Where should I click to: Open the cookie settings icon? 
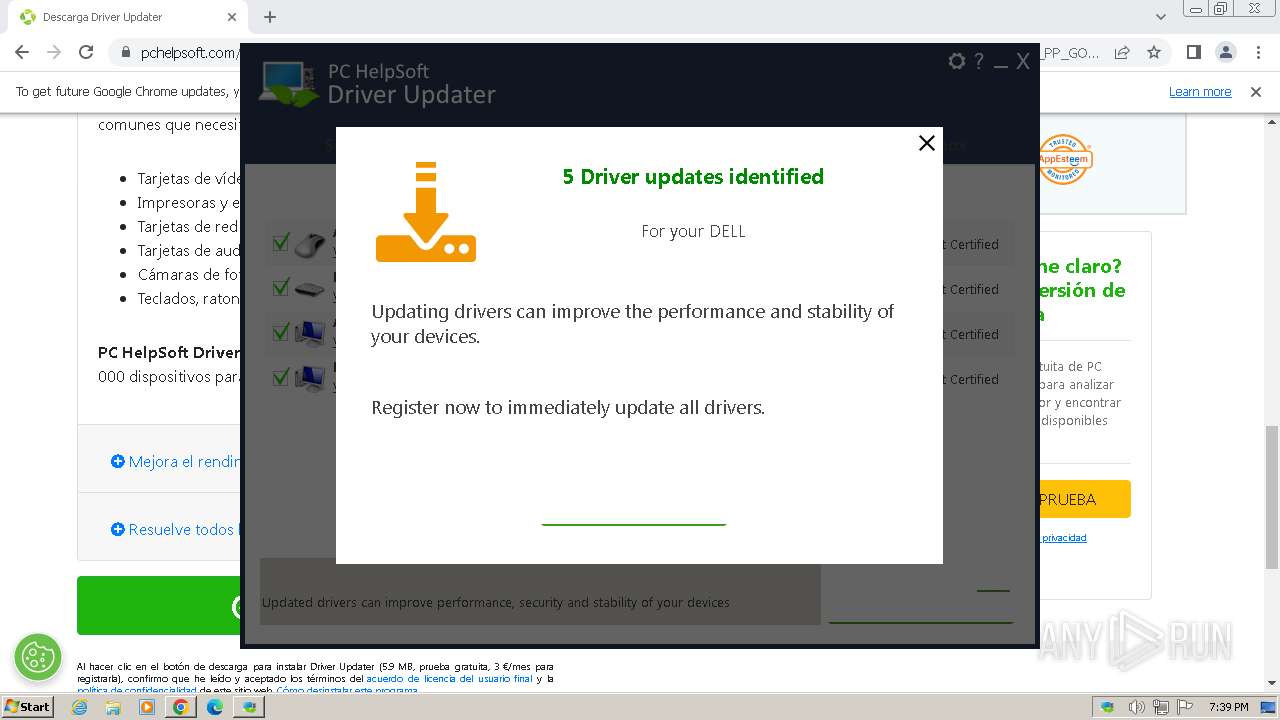click(38, 657)
